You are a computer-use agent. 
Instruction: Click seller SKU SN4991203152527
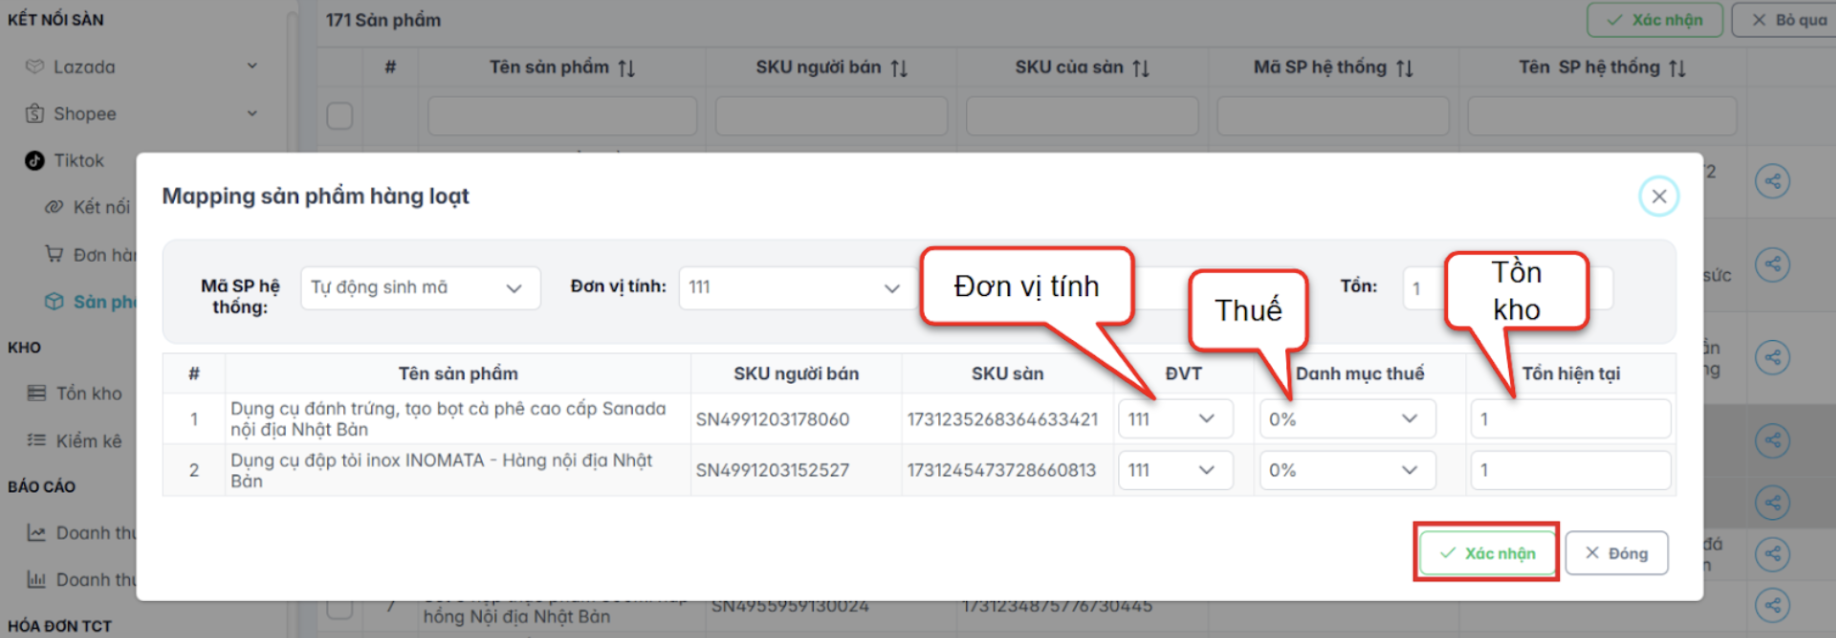point(773,470)
